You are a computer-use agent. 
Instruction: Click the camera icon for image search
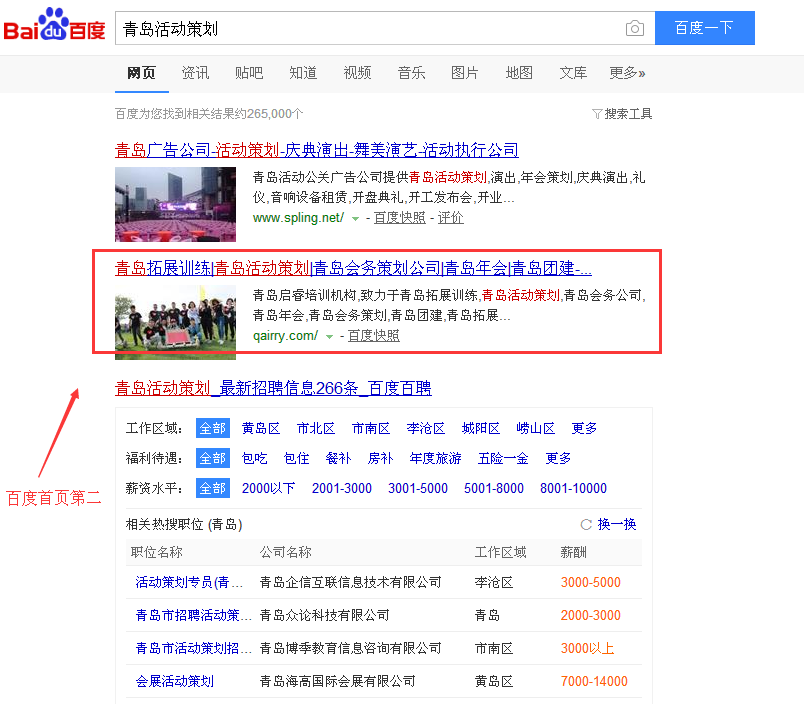click(x=635, y=28)
